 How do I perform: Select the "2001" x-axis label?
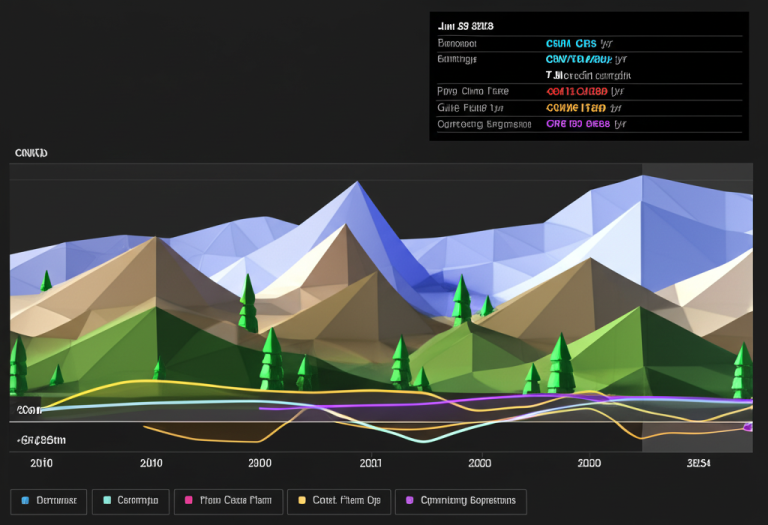371,463
